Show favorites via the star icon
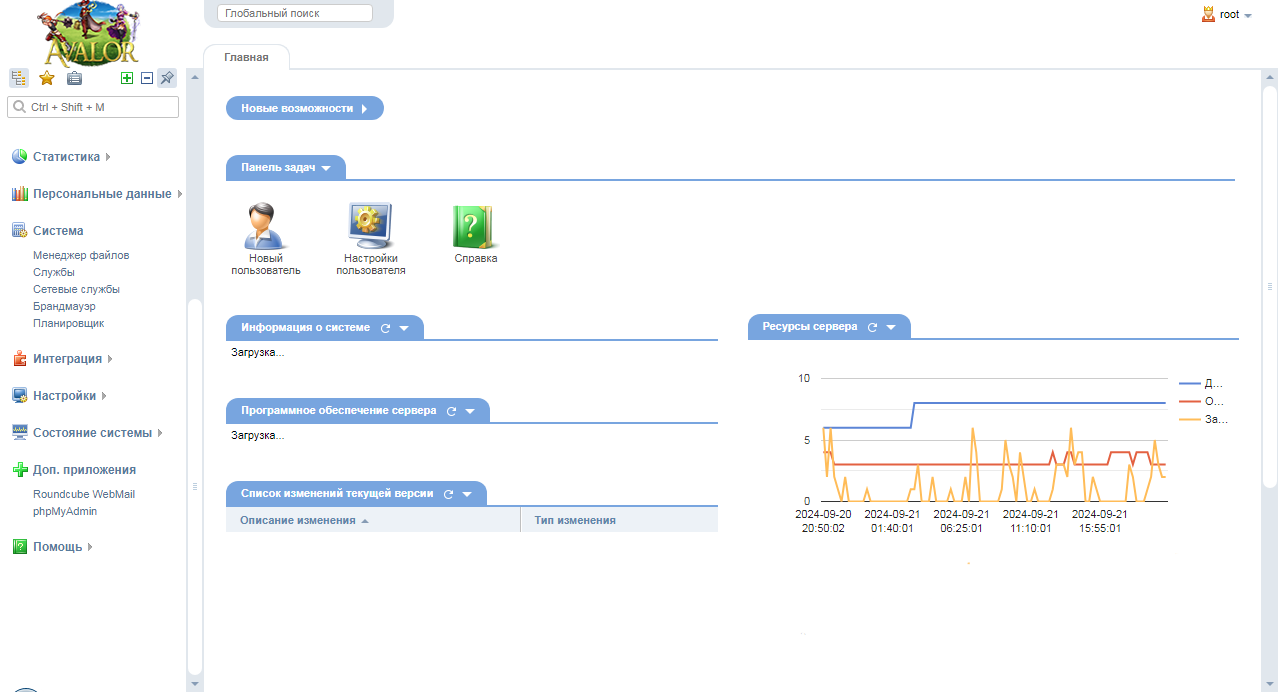This screenshot has width=1278, height=692. tap(46, 78)
